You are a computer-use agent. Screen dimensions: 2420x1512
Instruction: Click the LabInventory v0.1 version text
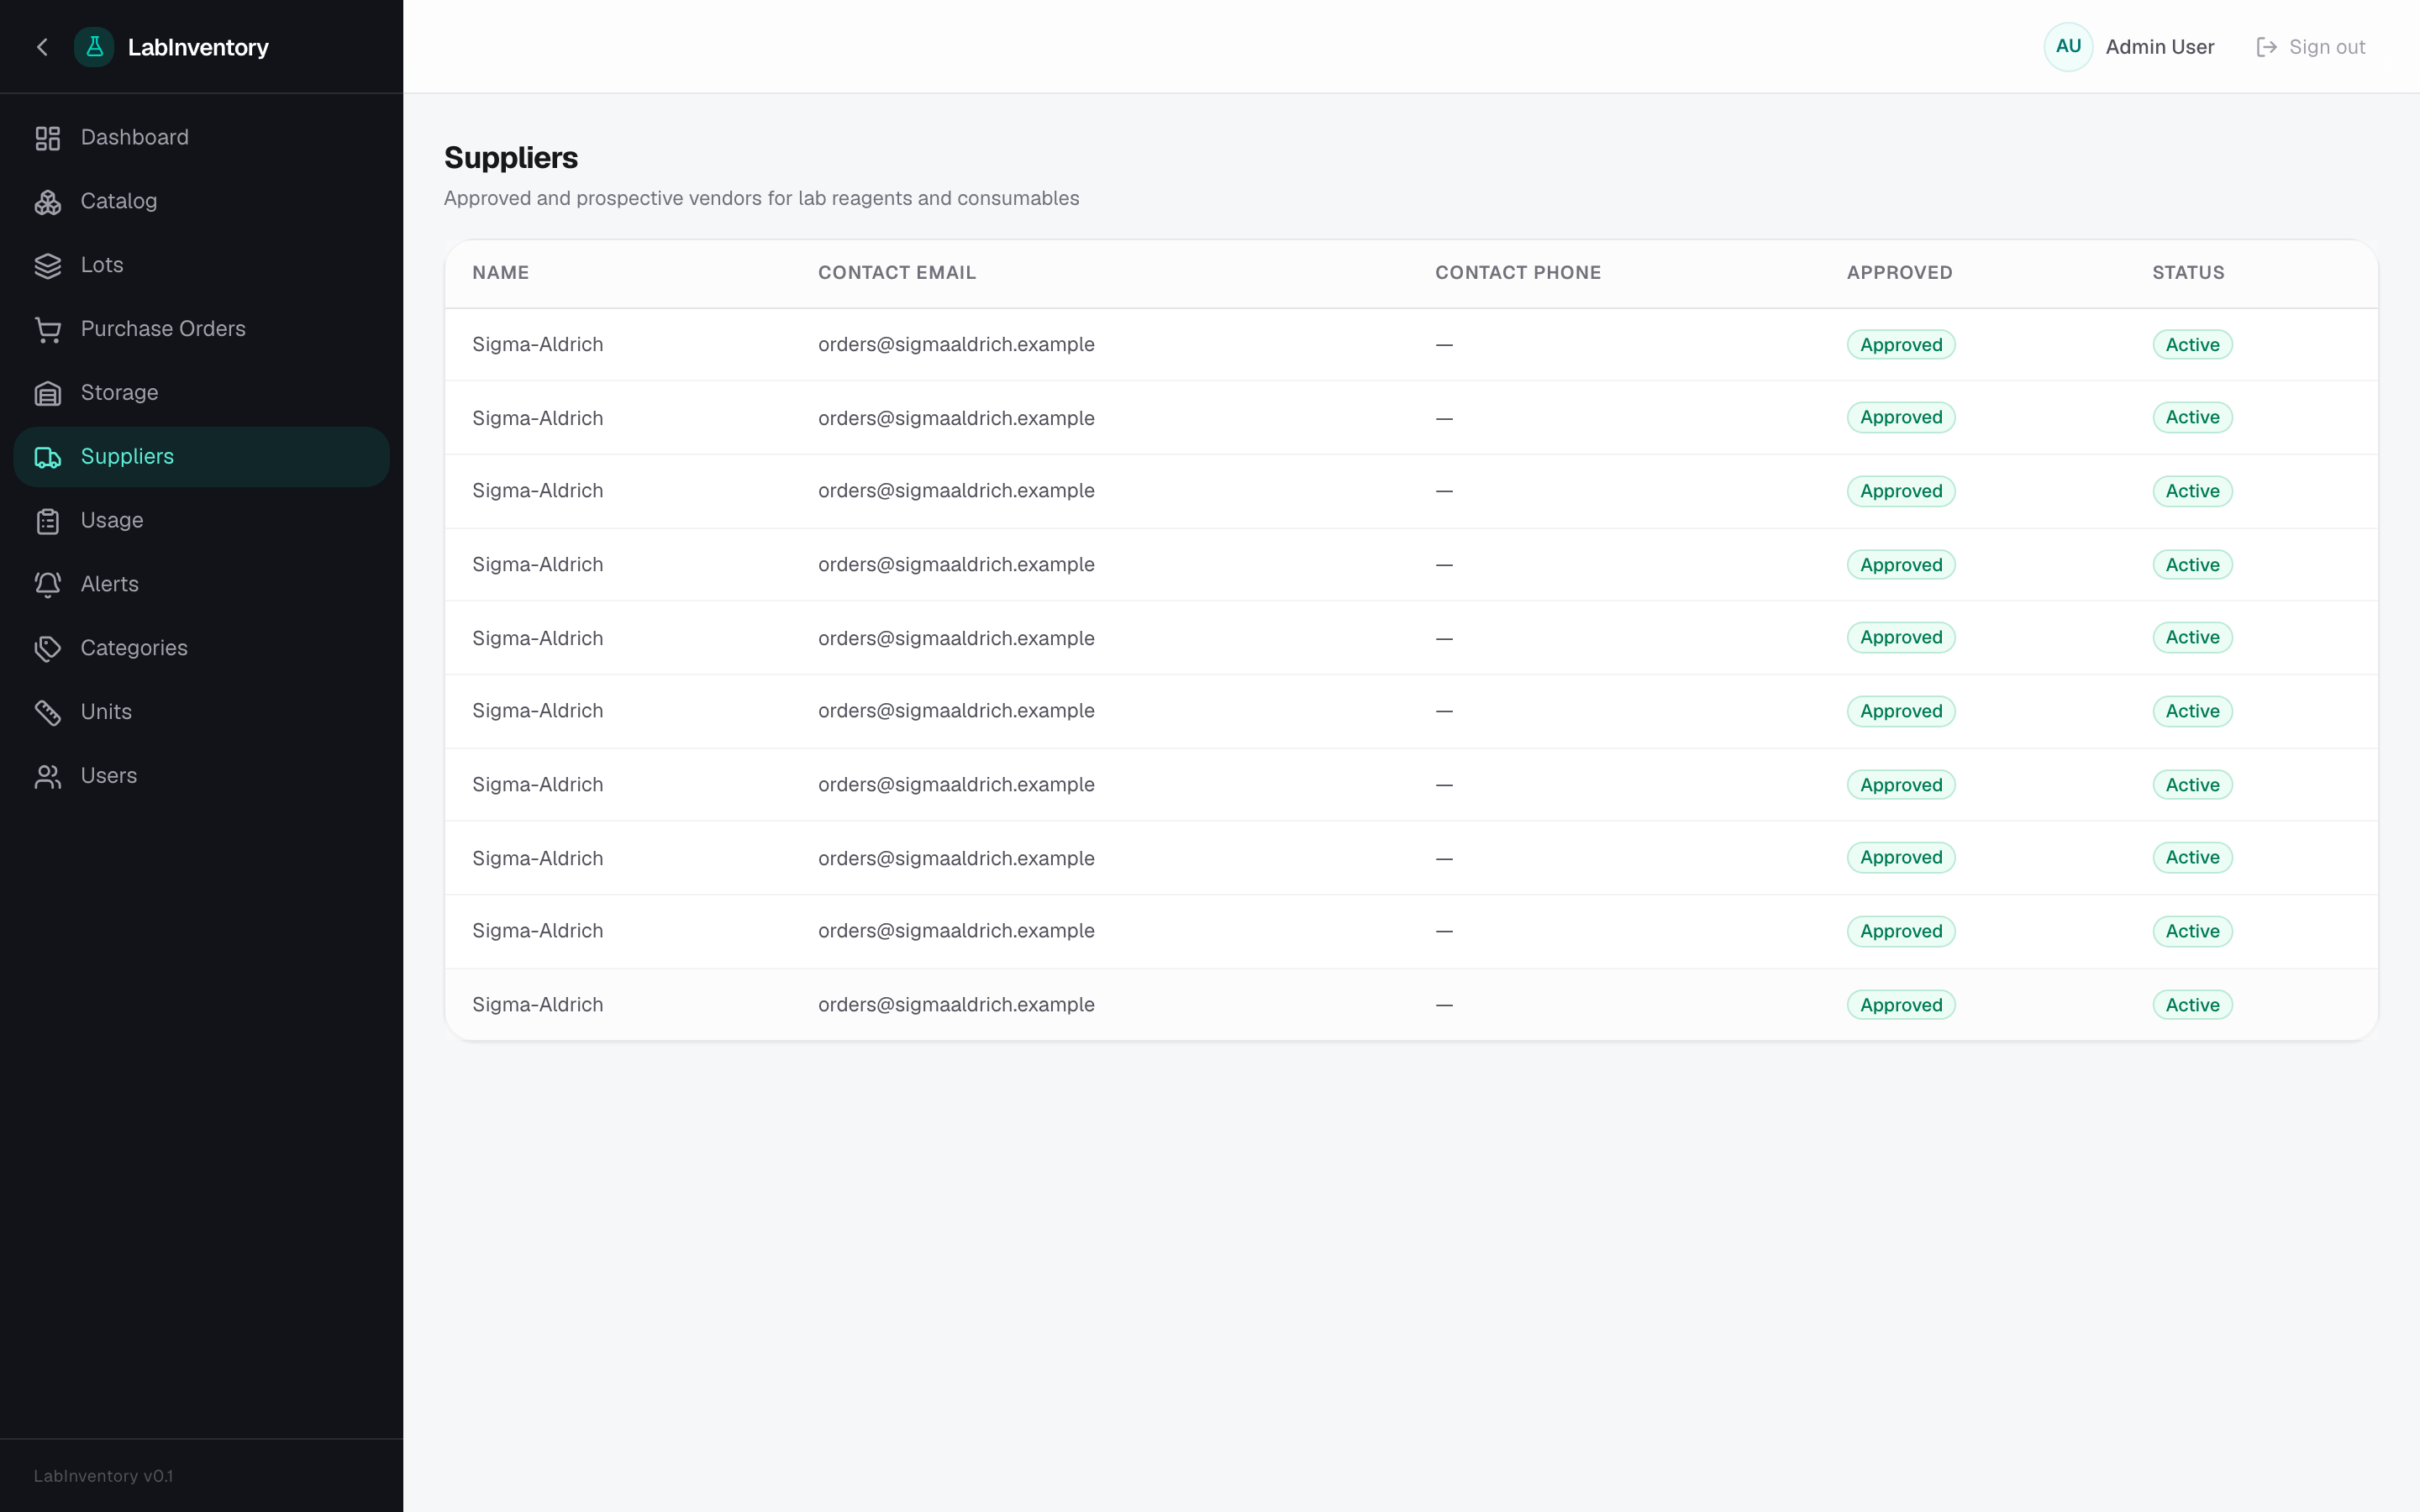click(103, 1476)
